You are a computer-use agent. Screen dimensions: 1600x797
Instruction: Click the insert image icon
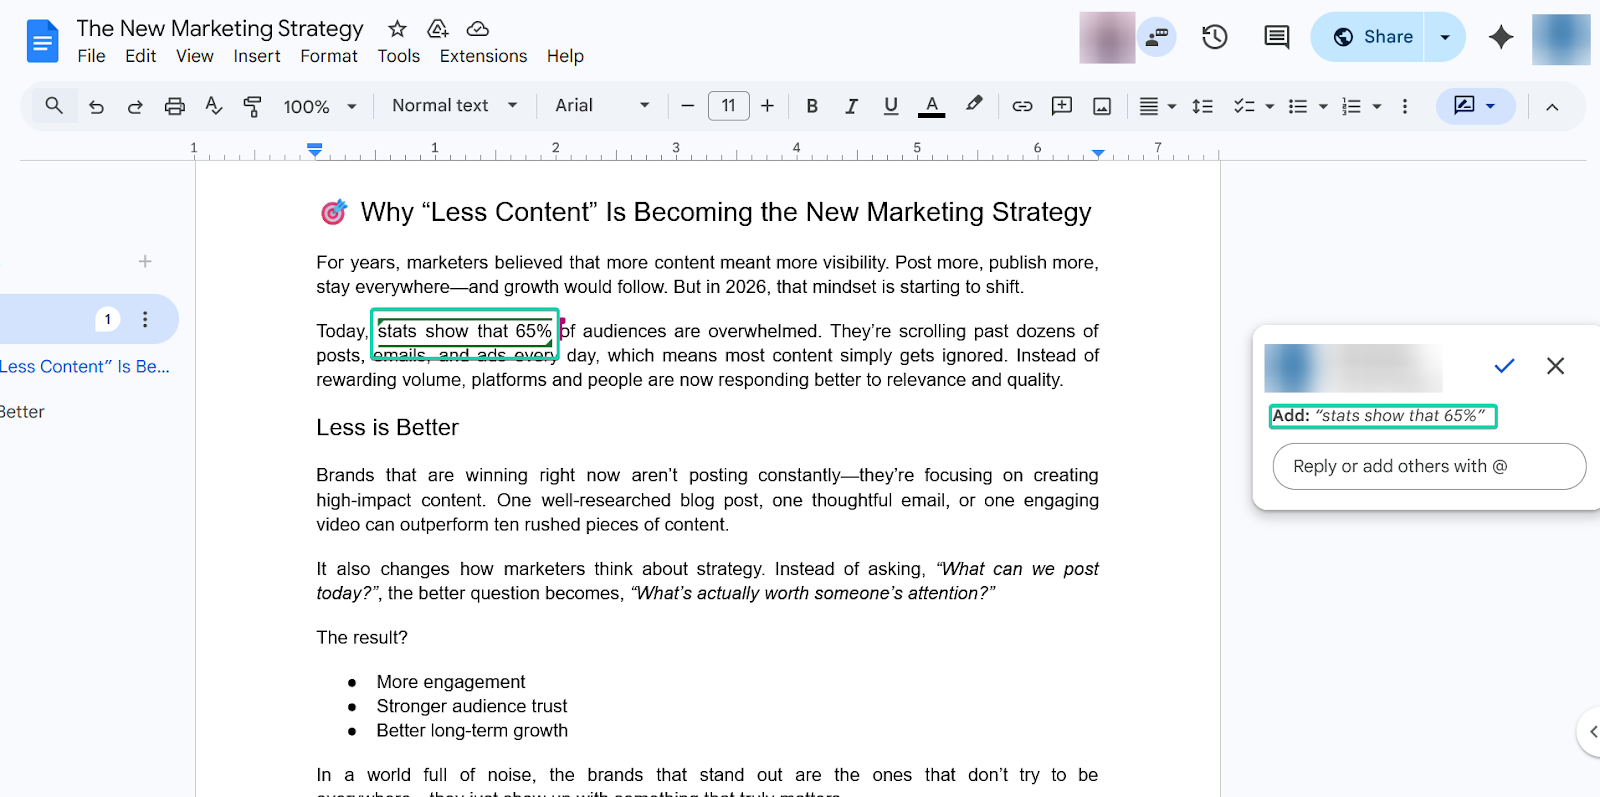pyautogui.click(x=1102, y=106)
